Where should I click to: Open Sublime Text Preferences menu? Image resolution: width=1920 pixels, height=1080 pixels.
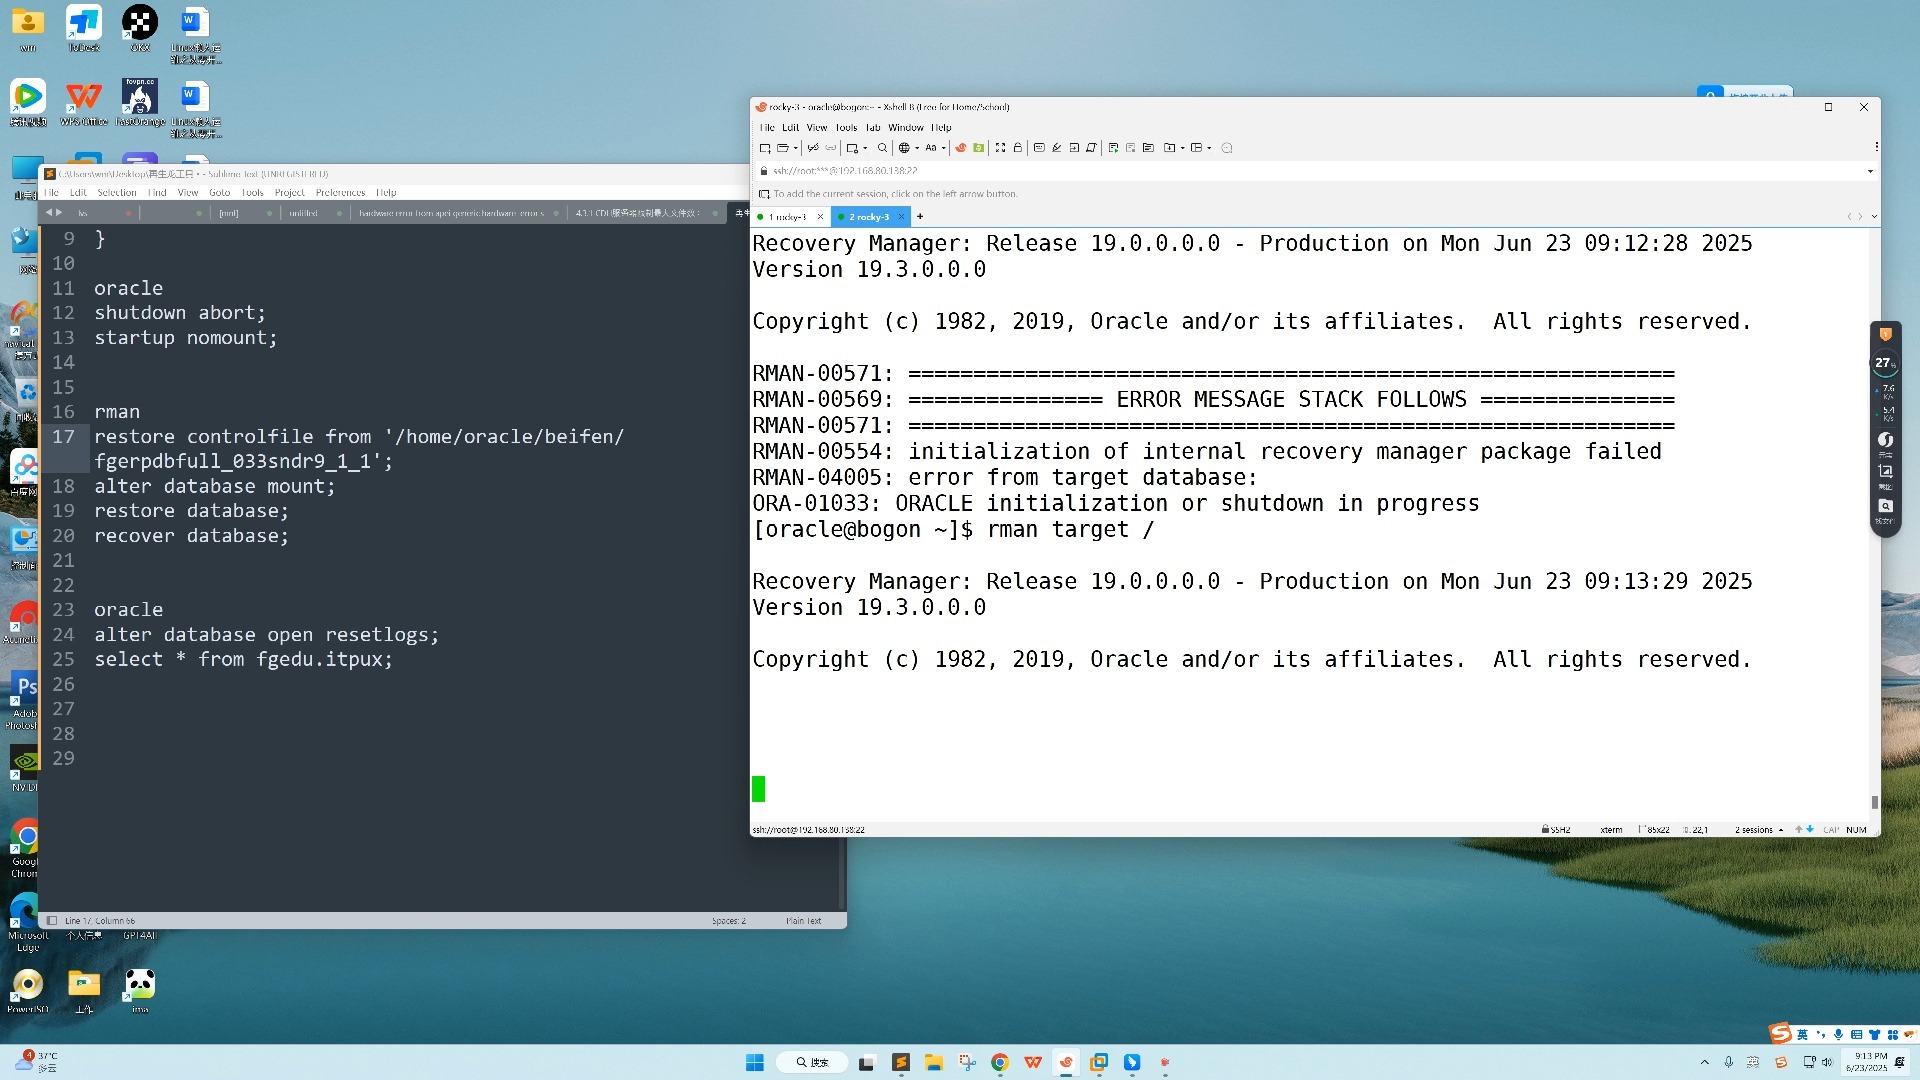(x=340, y=193)
